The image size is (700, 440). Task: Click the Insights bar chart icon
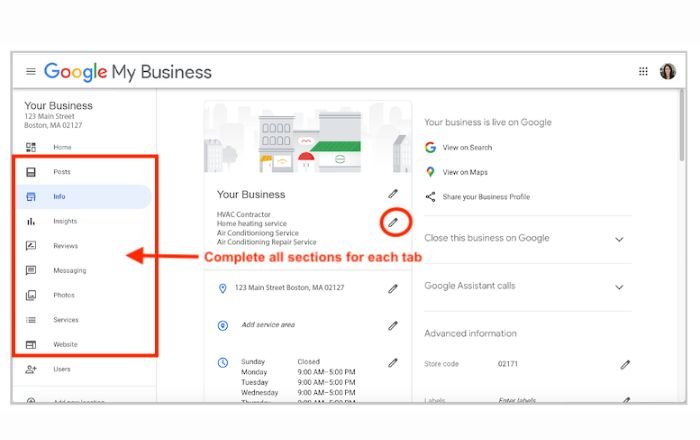pos(31,221)
